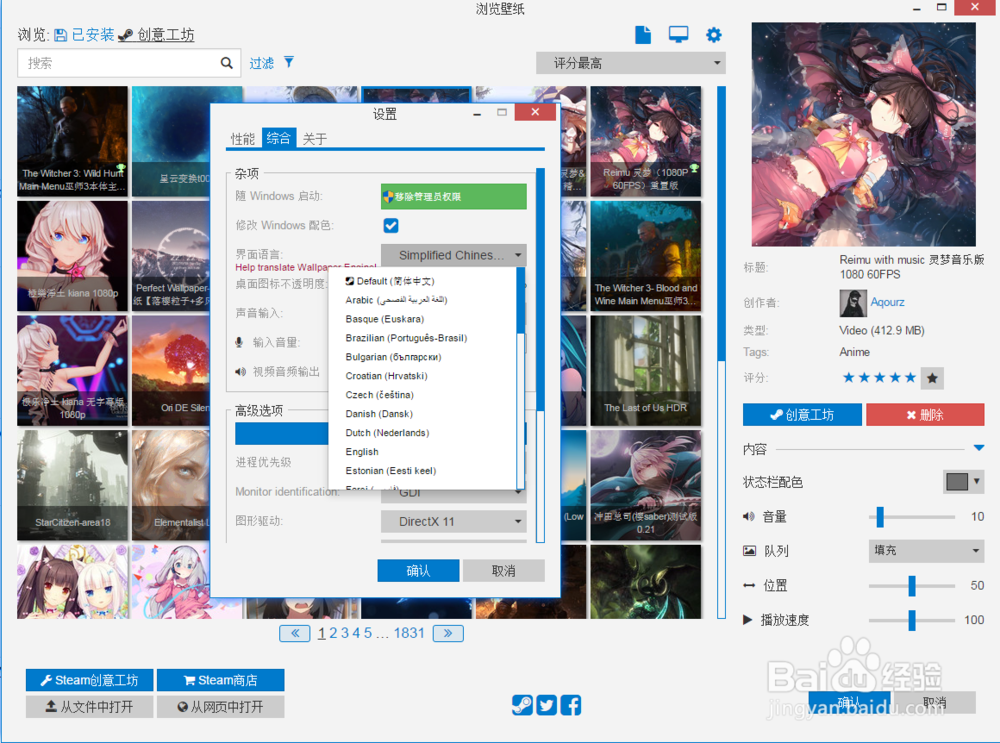This screenshot has width=1000, height=743.
Task: Go to next page arrow
Action: coord(448,633)
